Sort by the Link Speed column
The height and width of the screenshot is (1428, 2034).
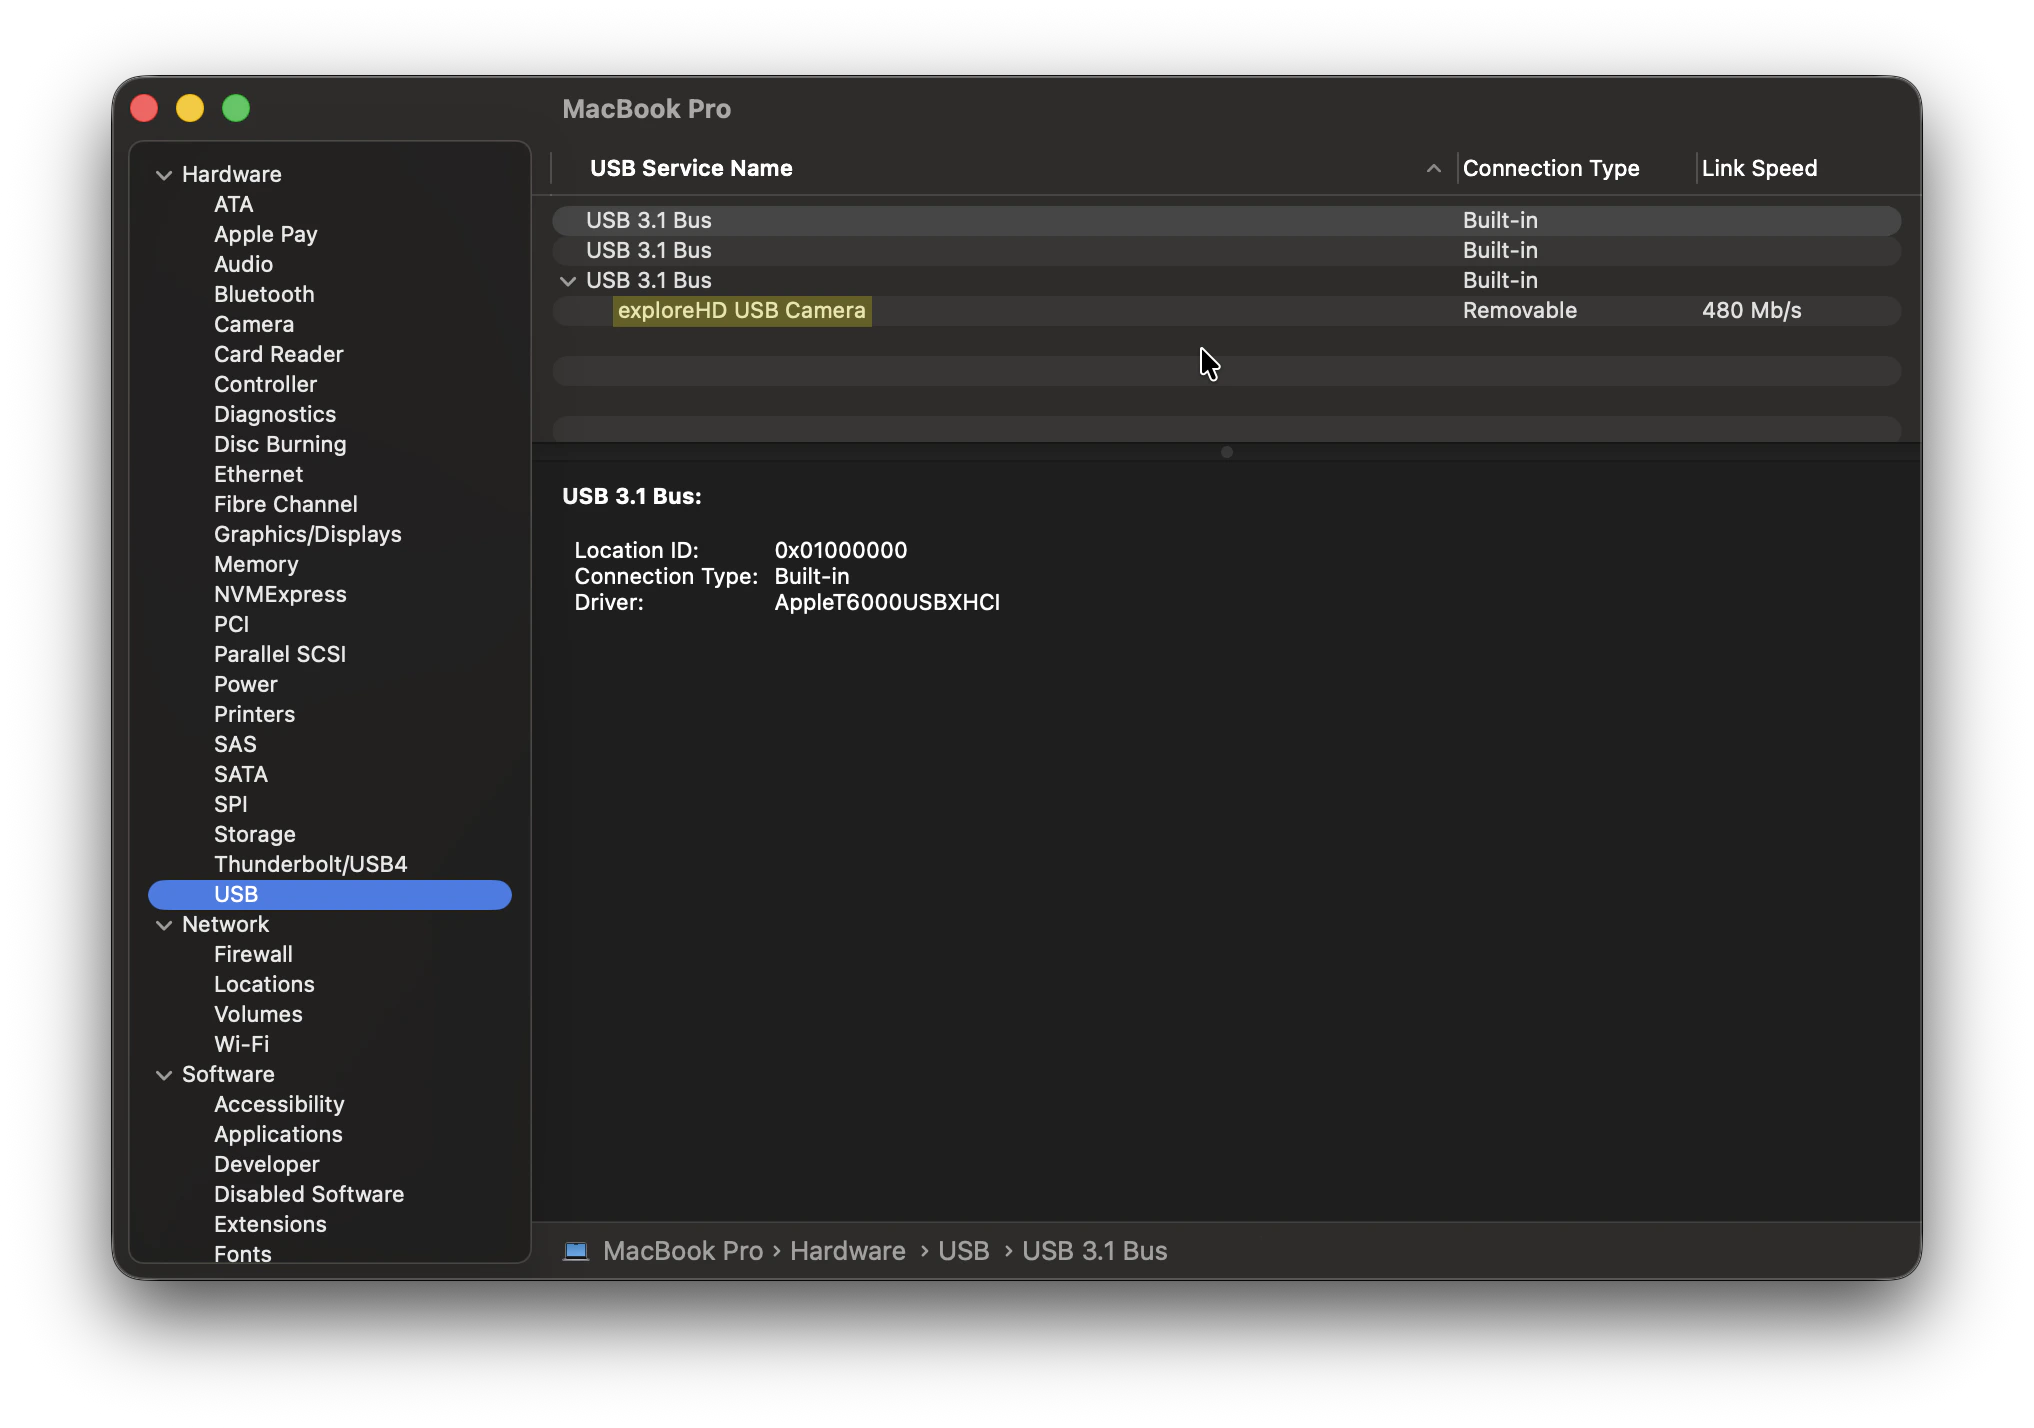click(1759, 169)
